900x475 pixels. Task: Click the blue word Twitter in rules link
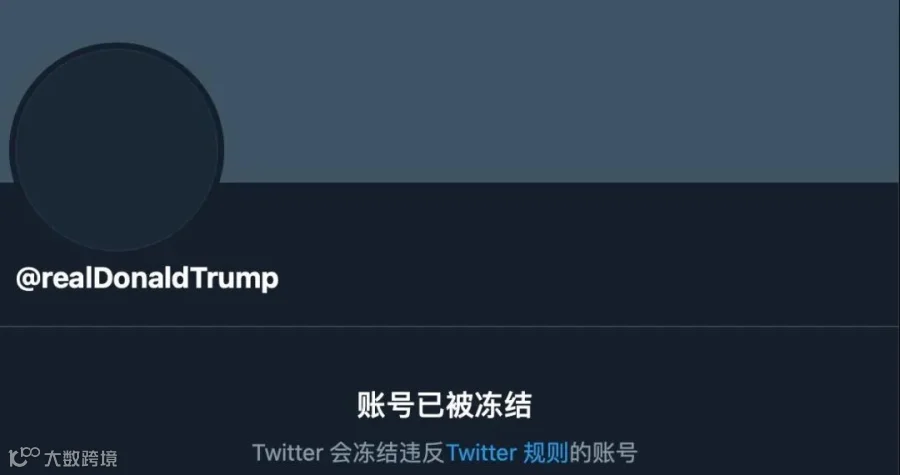tap(482, 453)
